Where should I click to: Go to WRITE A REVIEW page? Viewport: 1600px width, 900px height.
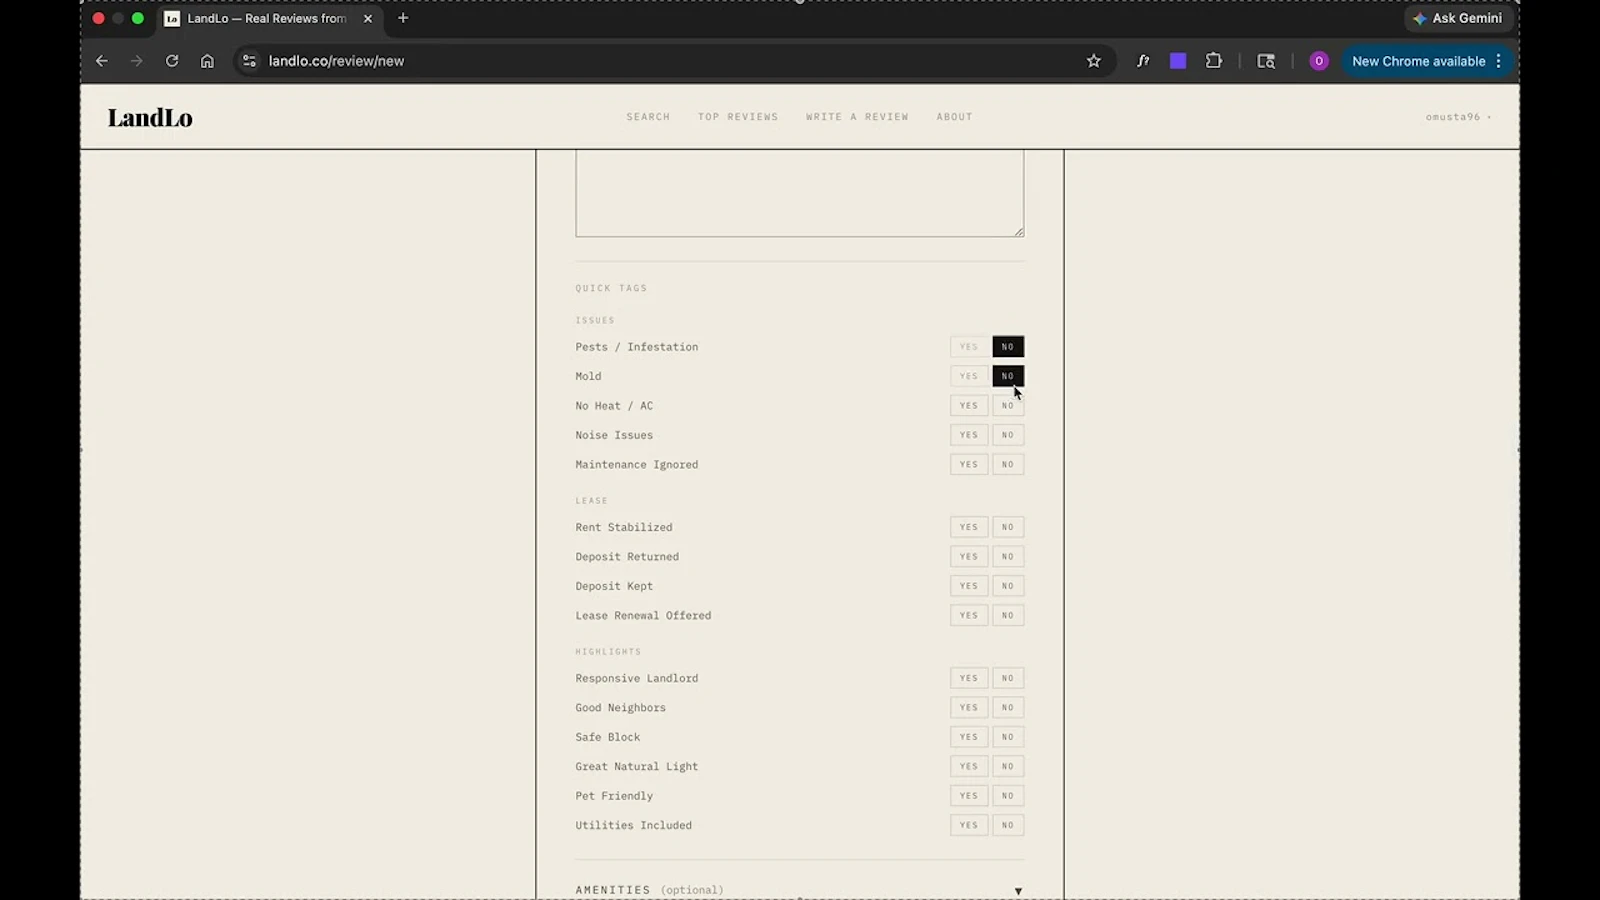tap(857, 117)
